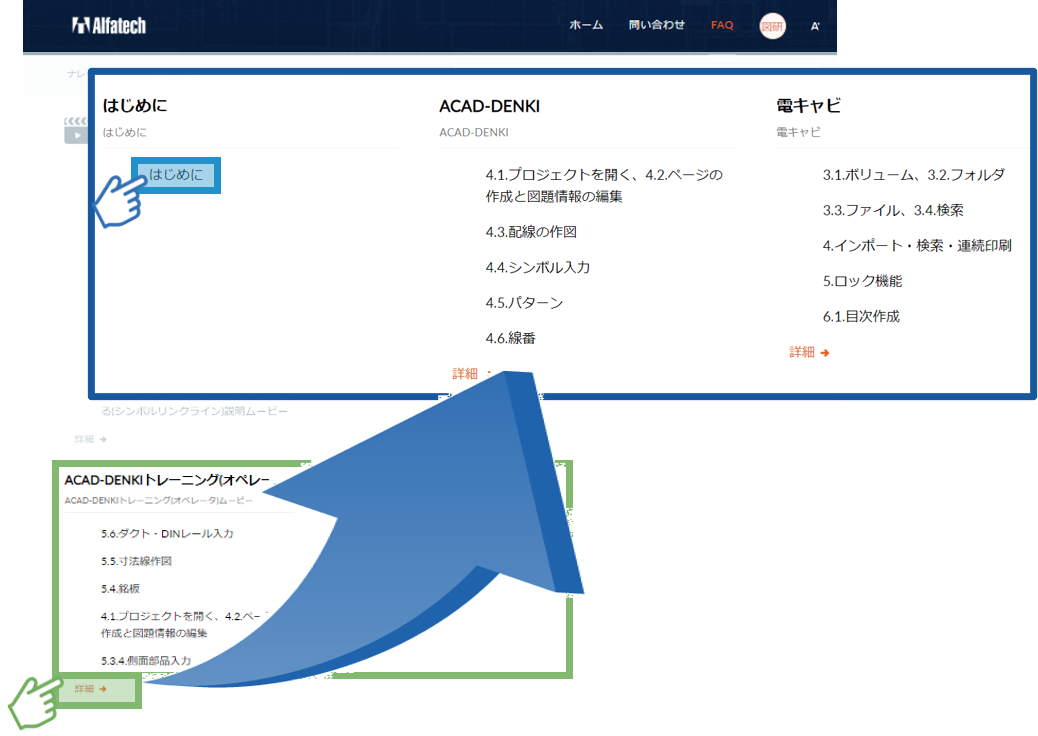Click はじめに section heading

135,105
